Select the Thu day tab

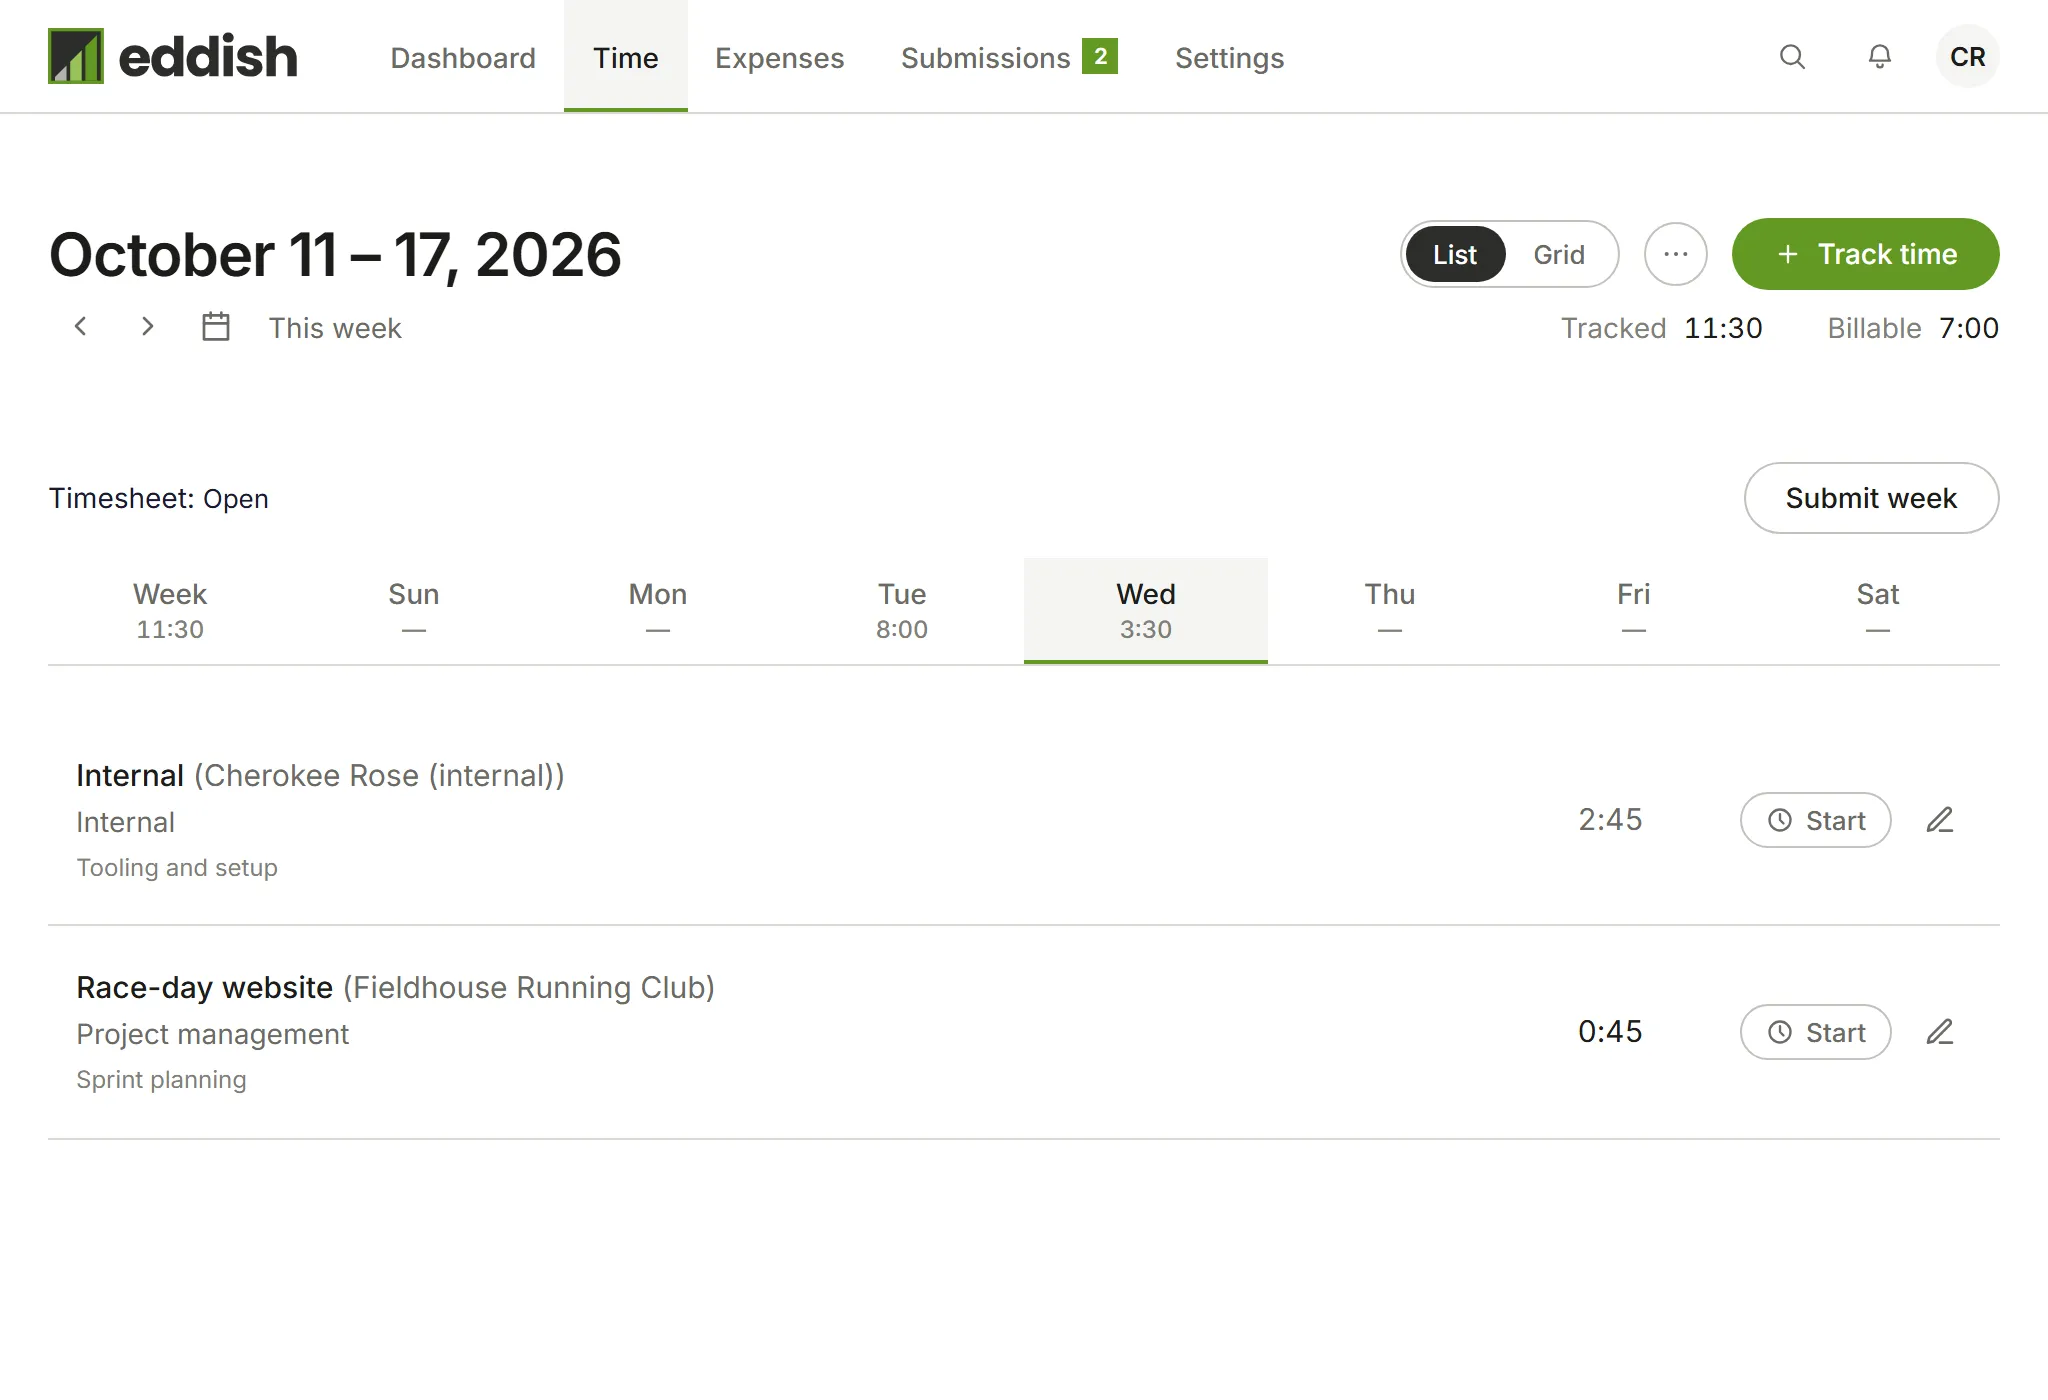[1390, 610]
